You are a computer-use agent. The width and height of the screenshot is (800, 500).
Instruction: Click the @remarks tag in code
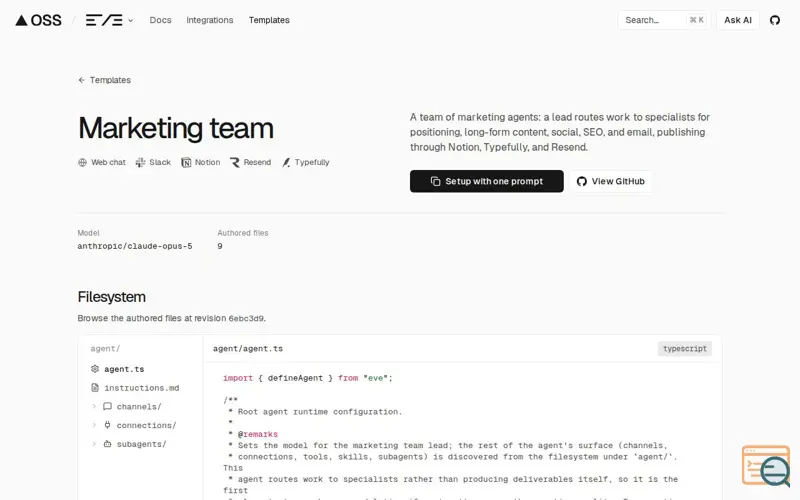tap(258, 434)
